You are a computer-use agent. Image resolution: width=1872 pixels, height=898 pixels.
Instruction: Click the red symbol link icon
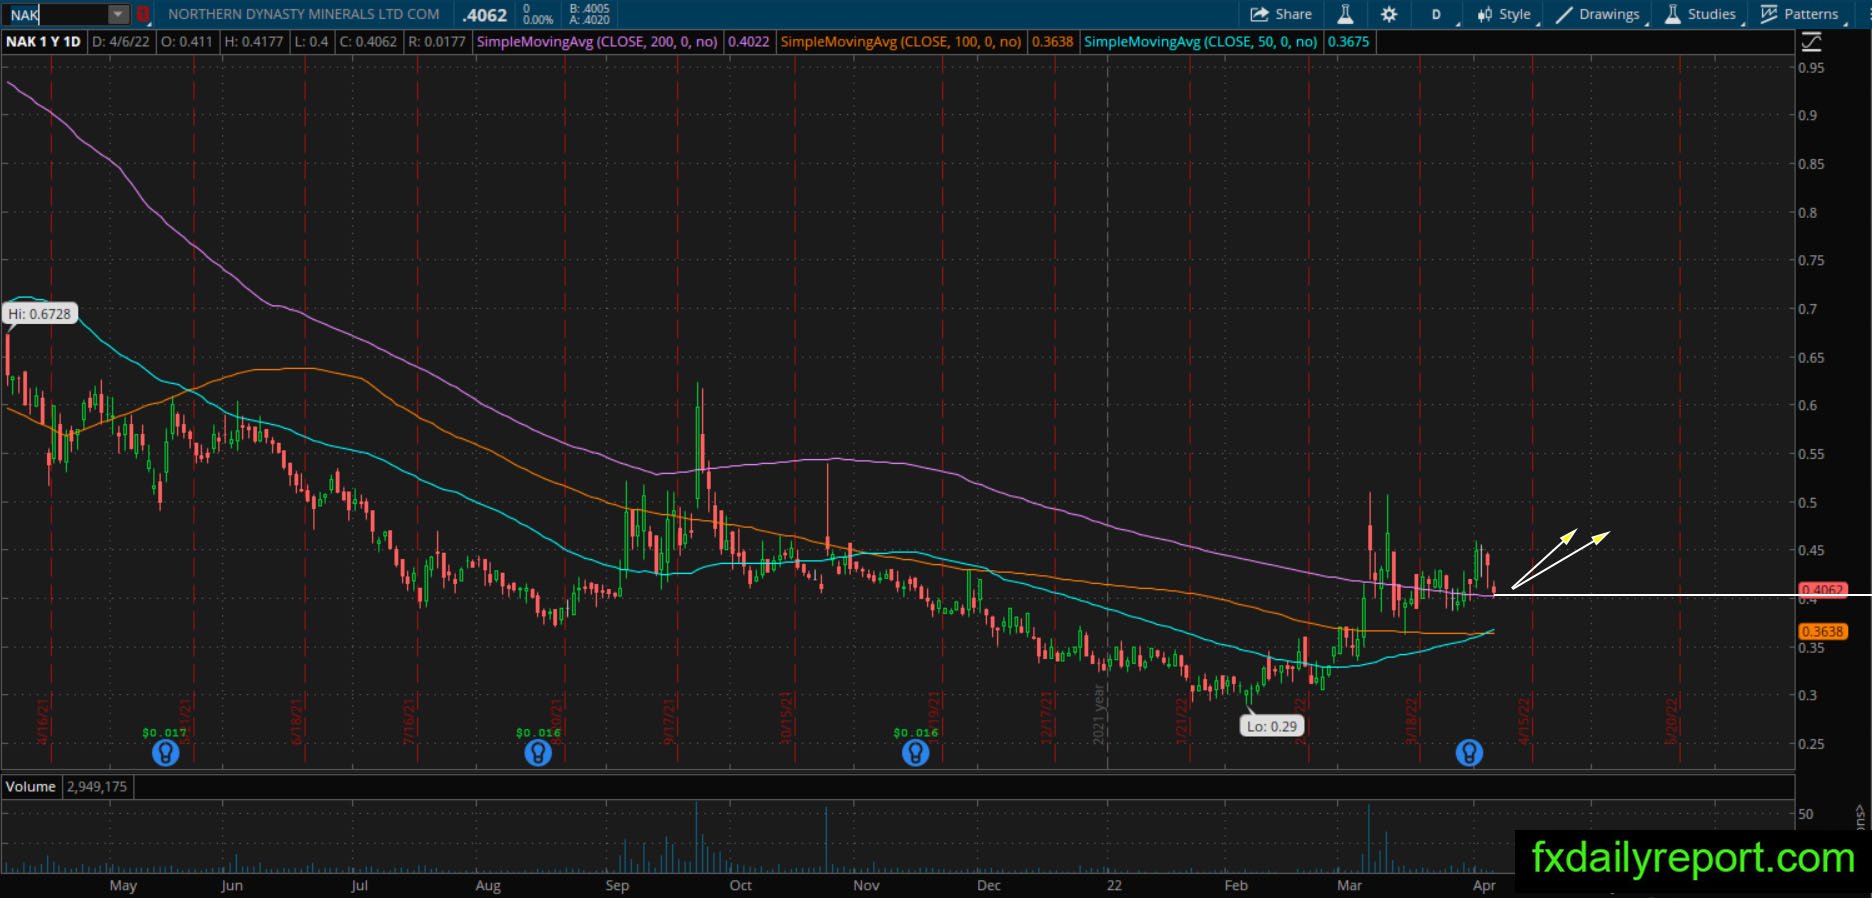click(x=143, y=14)
